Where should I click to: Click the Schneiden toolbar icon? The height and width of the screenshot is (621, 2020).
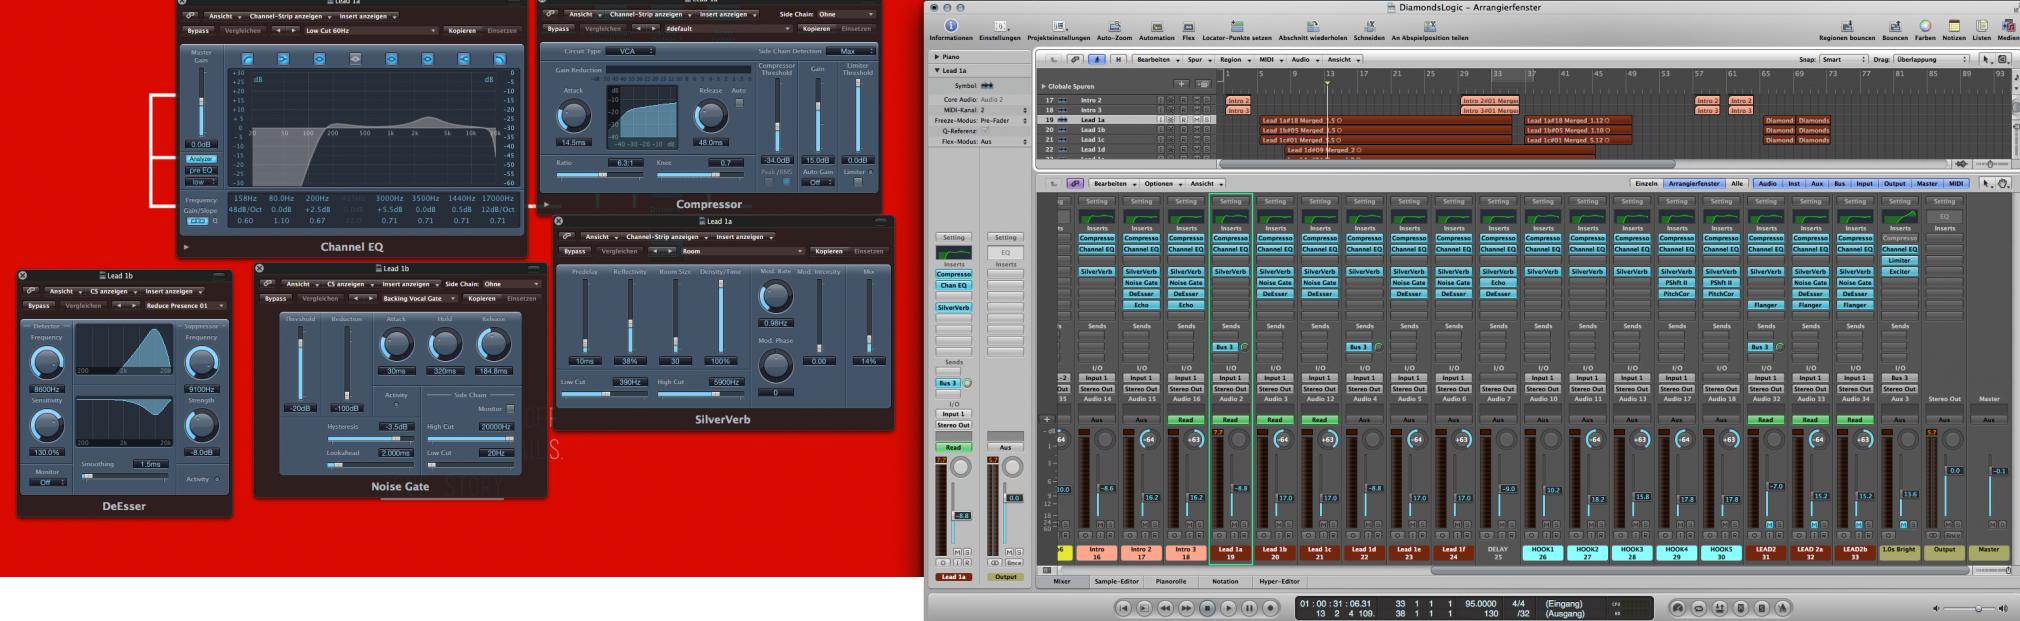click(1369, 26)
